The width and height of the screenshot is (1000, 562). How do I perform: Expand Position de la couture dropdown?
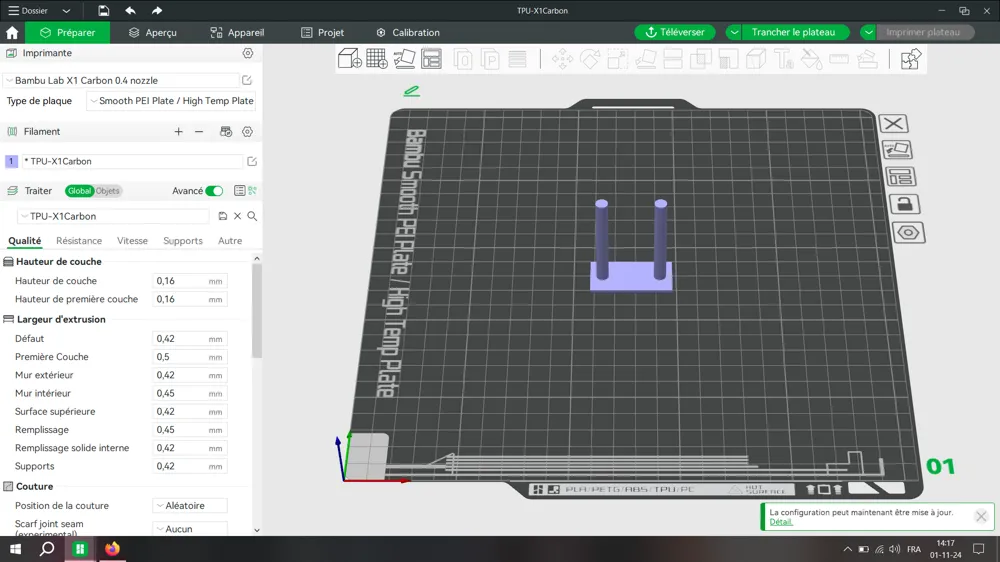point(190,506)
